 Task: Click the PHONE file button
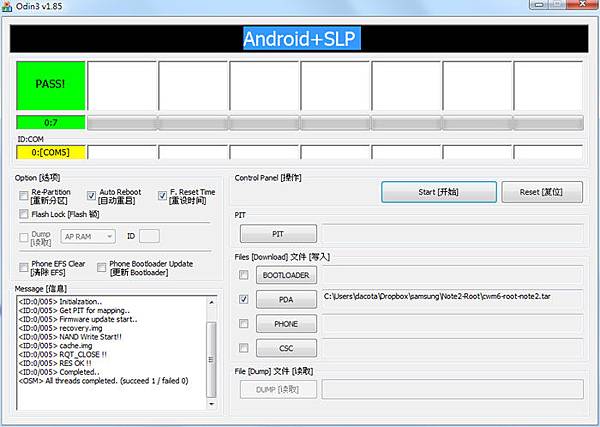[x=286, y=324]
